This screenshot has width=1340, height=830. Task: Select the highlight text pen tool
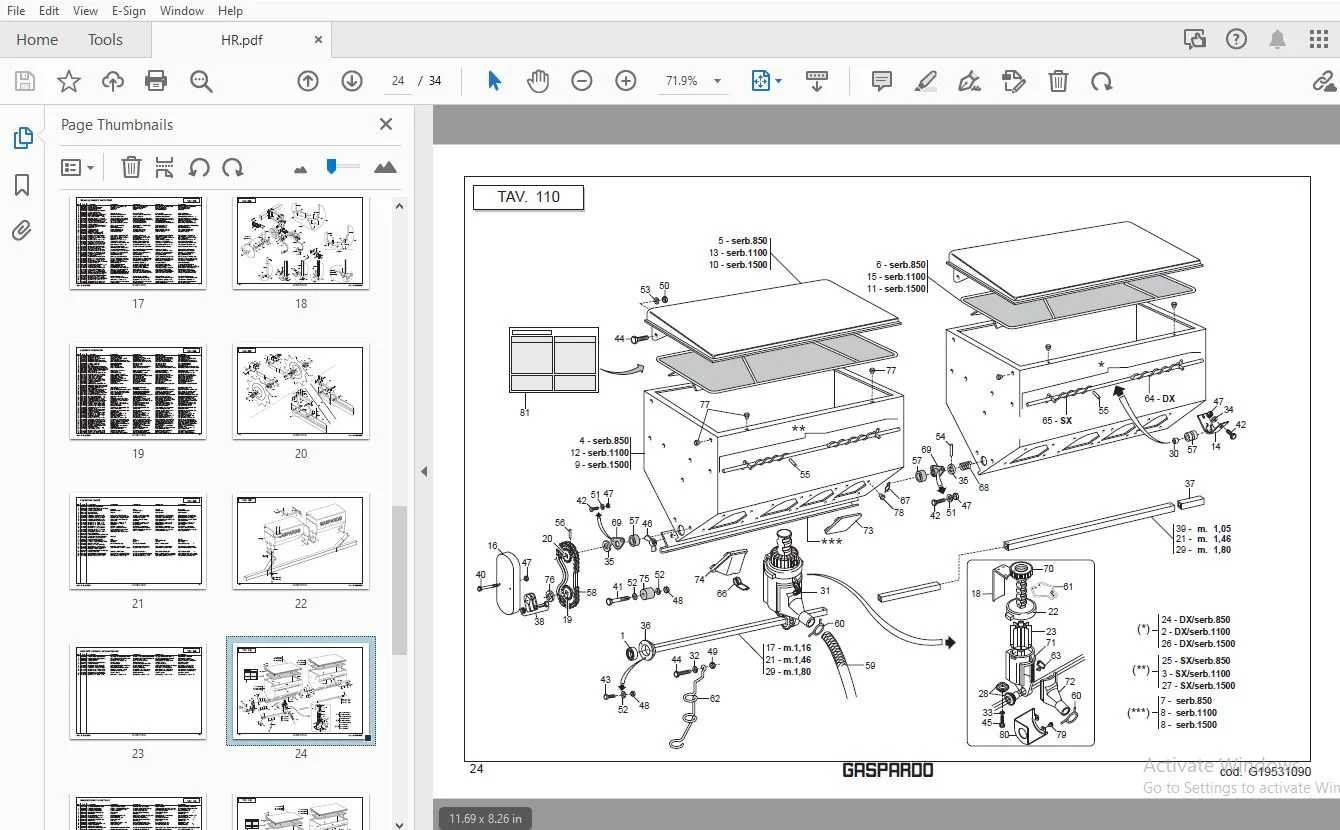[926, 81]
